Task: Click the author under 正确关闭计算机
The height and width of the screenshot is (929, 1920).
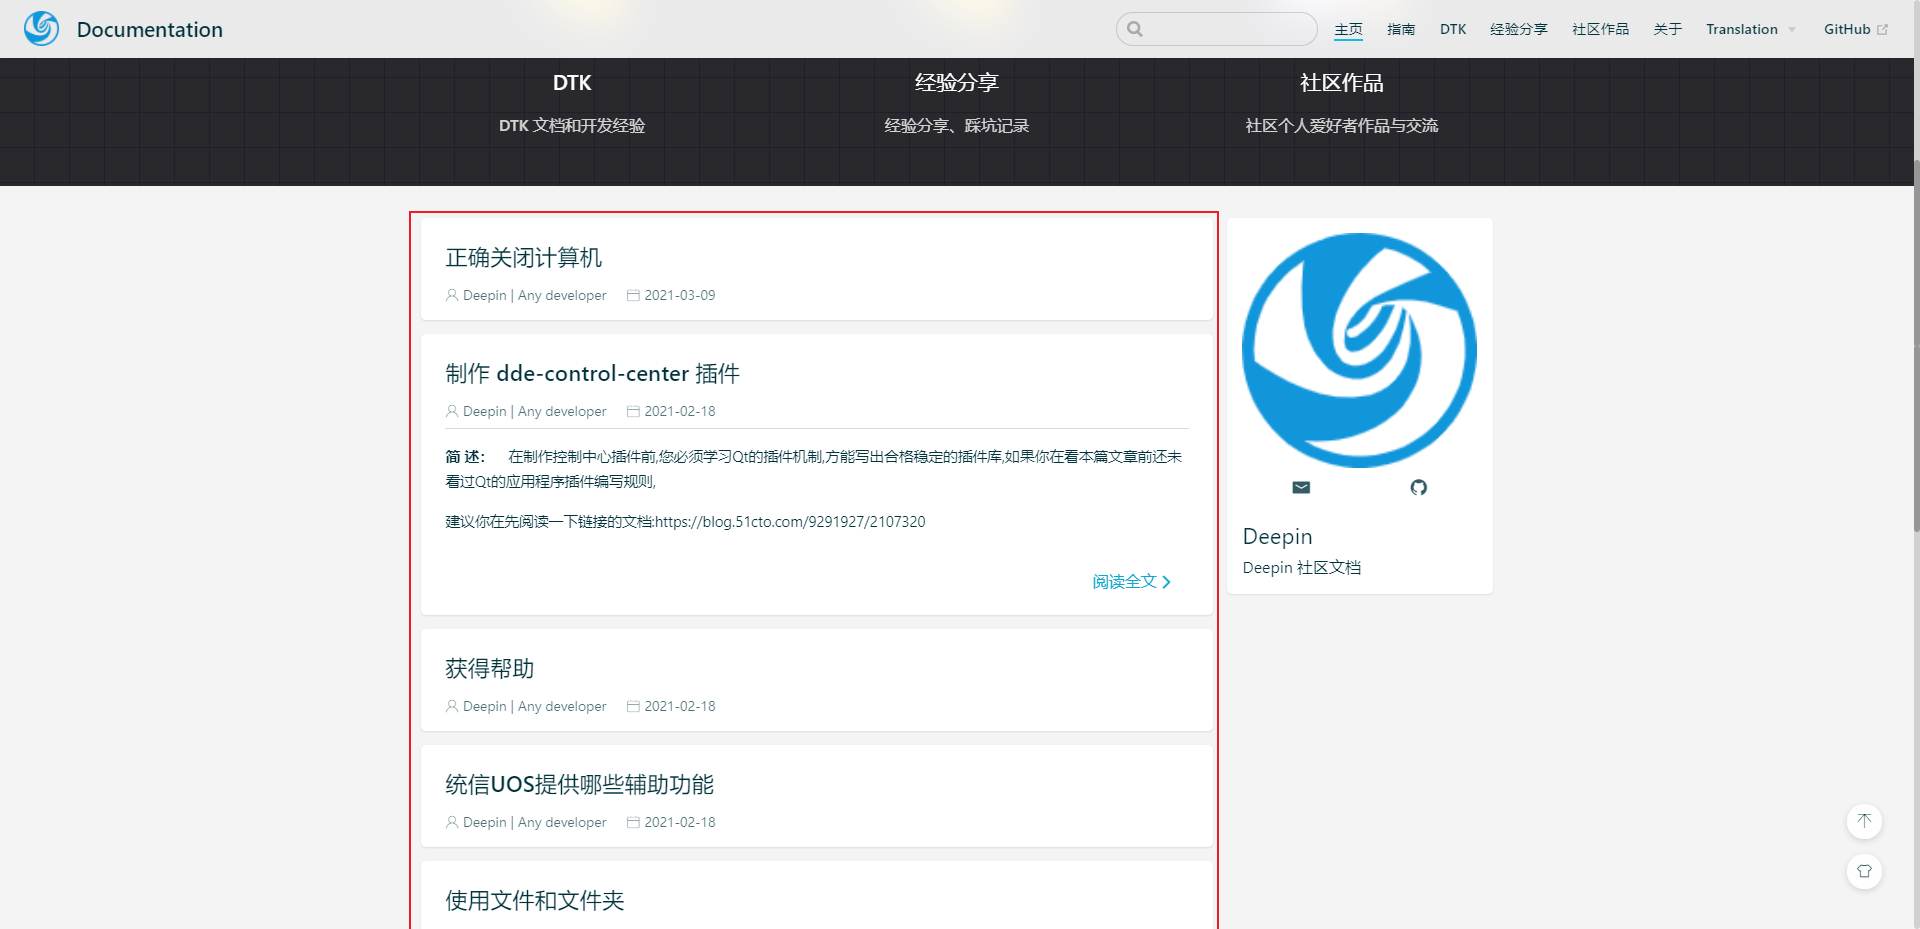Action: click(x=526, y=295)
